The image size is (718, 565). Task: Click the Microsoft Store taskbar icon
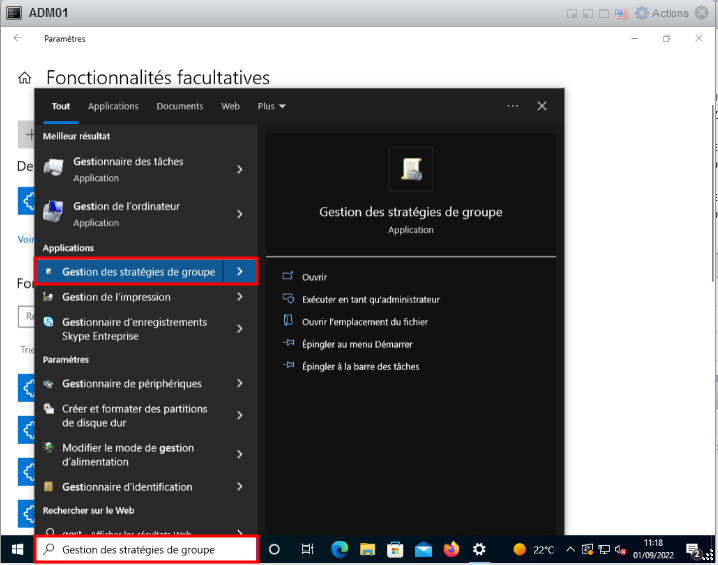[x=395, y=549]
